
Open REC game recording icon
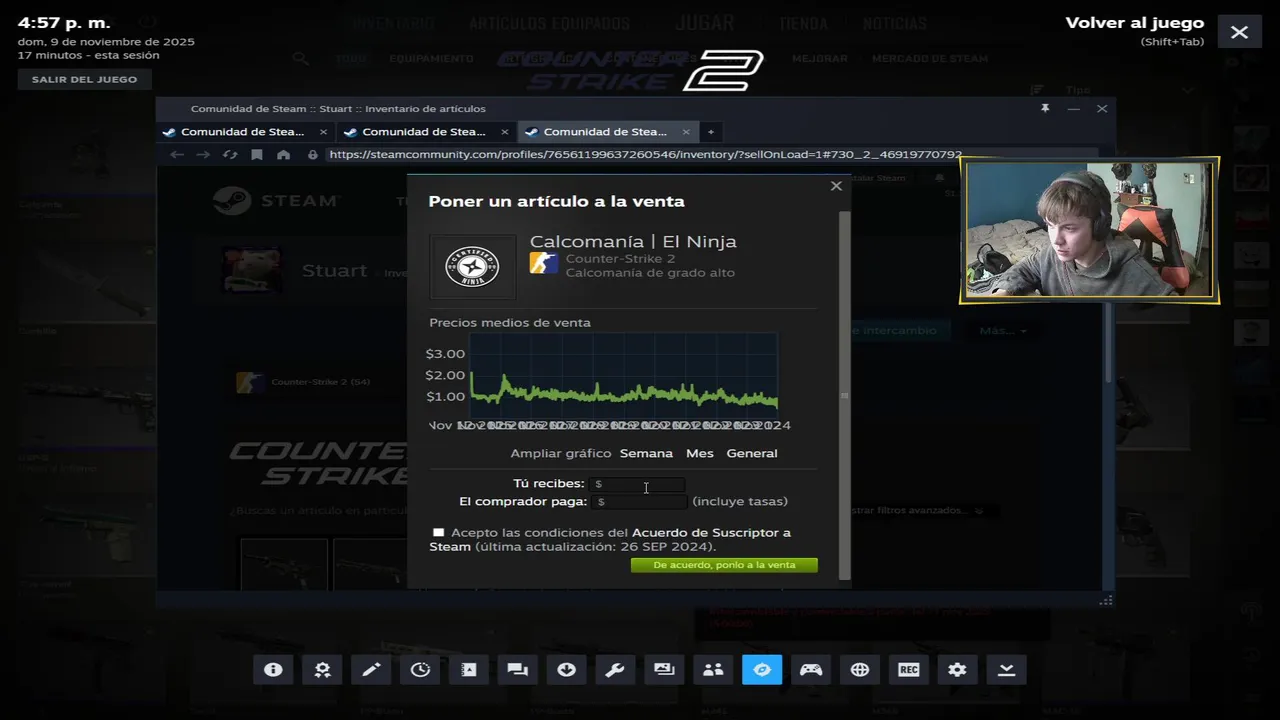[909, 670]
